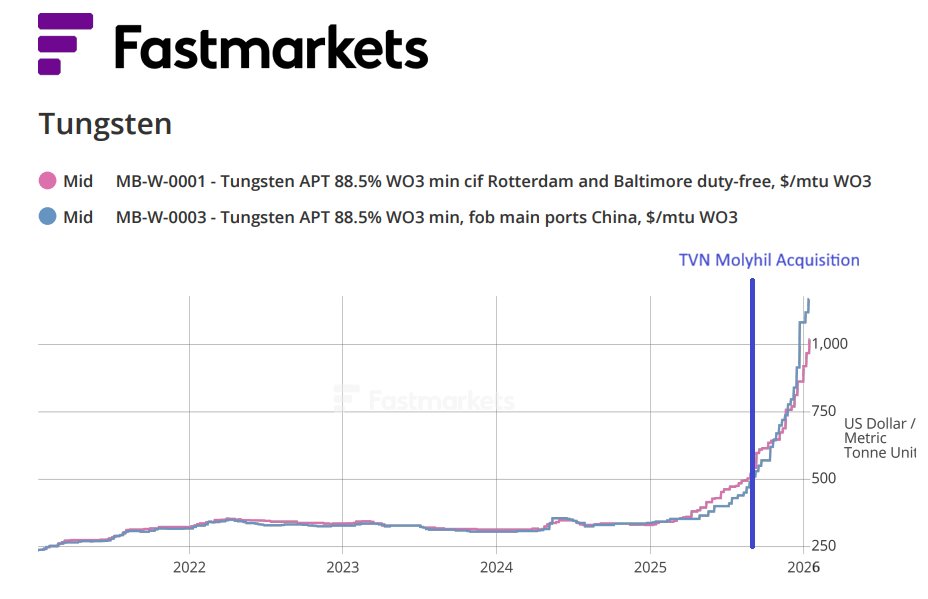Click the Fastmarkets purple logo icon

[x=65, y=44]
